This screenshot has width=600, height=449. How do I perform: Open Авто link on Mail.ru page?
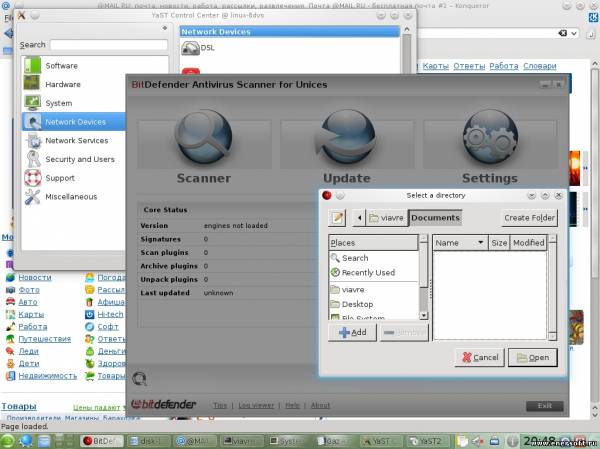pyautogui.click(x=28, y=302)
